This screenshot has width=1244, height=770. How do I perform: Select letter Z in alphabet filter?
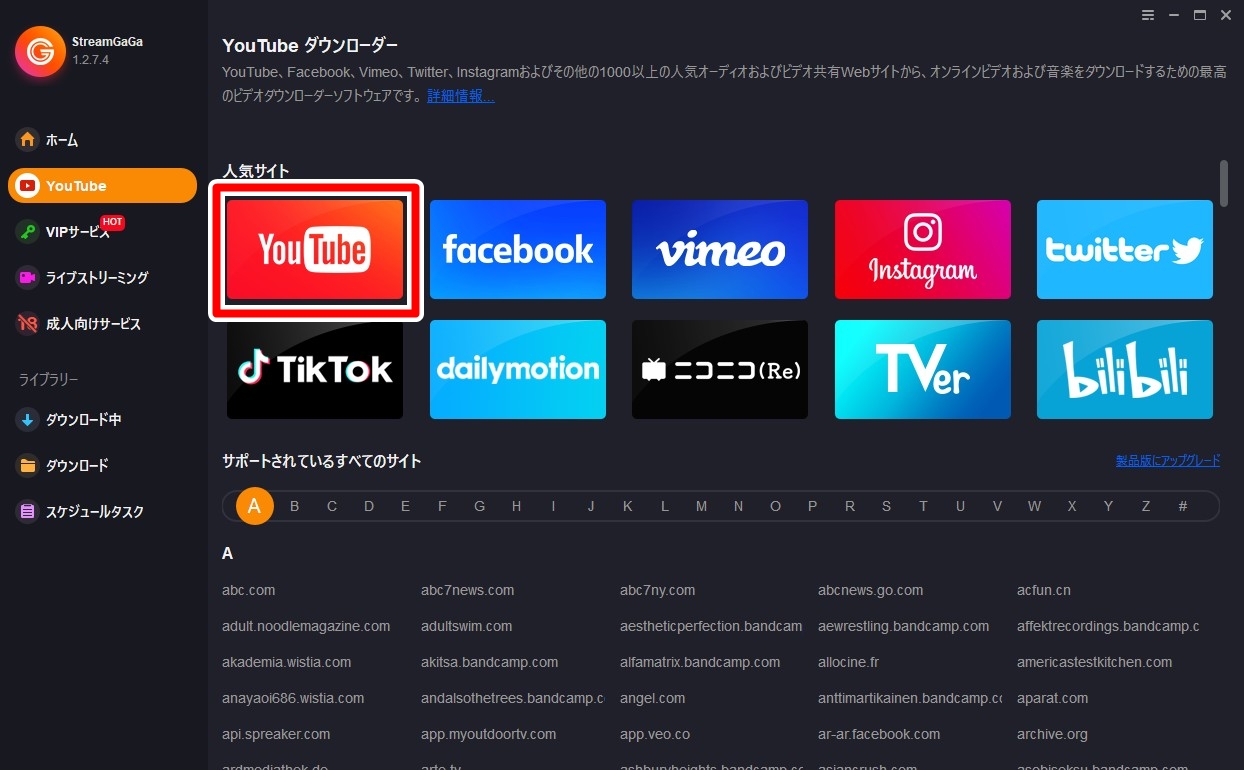coord(1146,506)
